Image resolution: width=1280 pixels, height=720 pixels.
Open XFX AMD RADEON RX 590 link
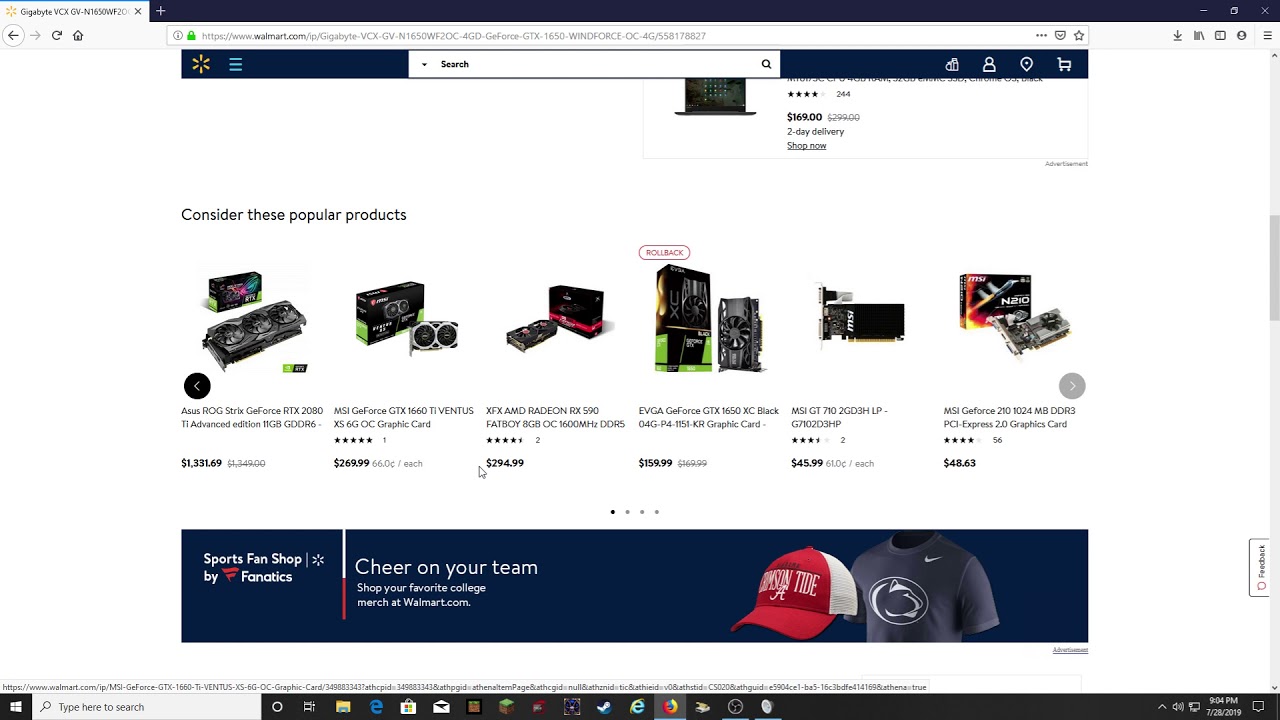point(555,417)
